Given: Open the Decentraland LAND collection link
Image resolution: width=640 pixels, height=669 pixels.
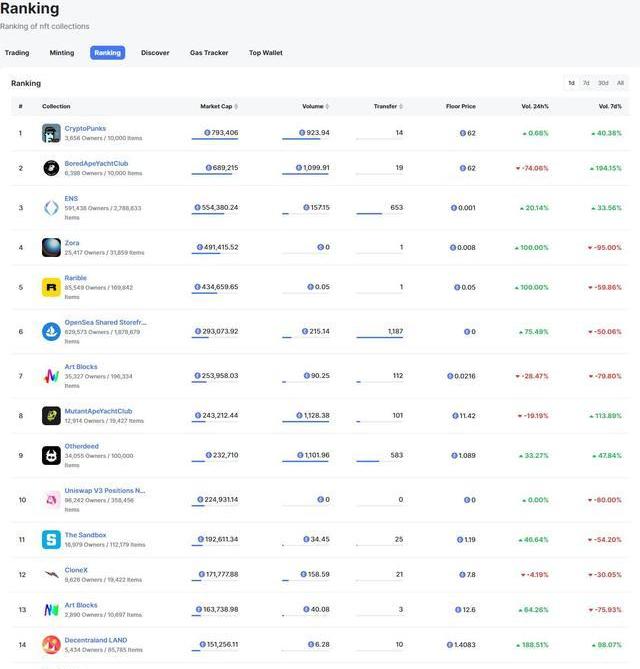Looking at the screenshot, I should coord(96,640).
